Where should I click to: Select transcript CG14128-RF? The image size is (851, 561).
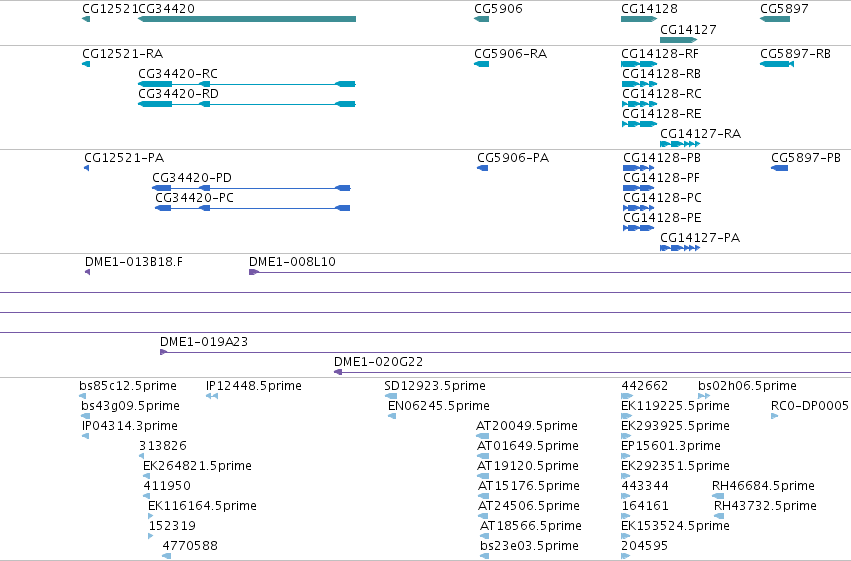coord(639,64)
